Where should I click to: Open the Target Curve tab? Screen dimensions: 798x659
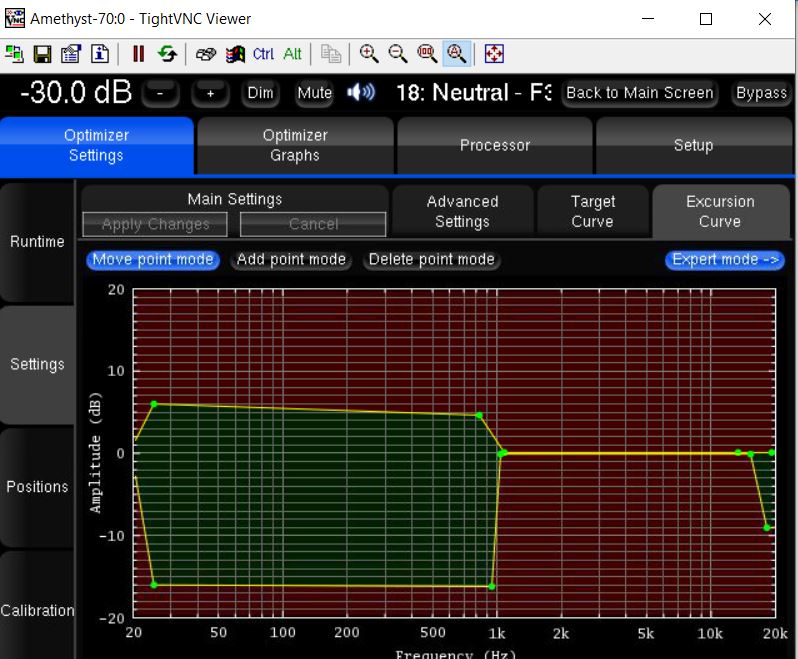593,211
